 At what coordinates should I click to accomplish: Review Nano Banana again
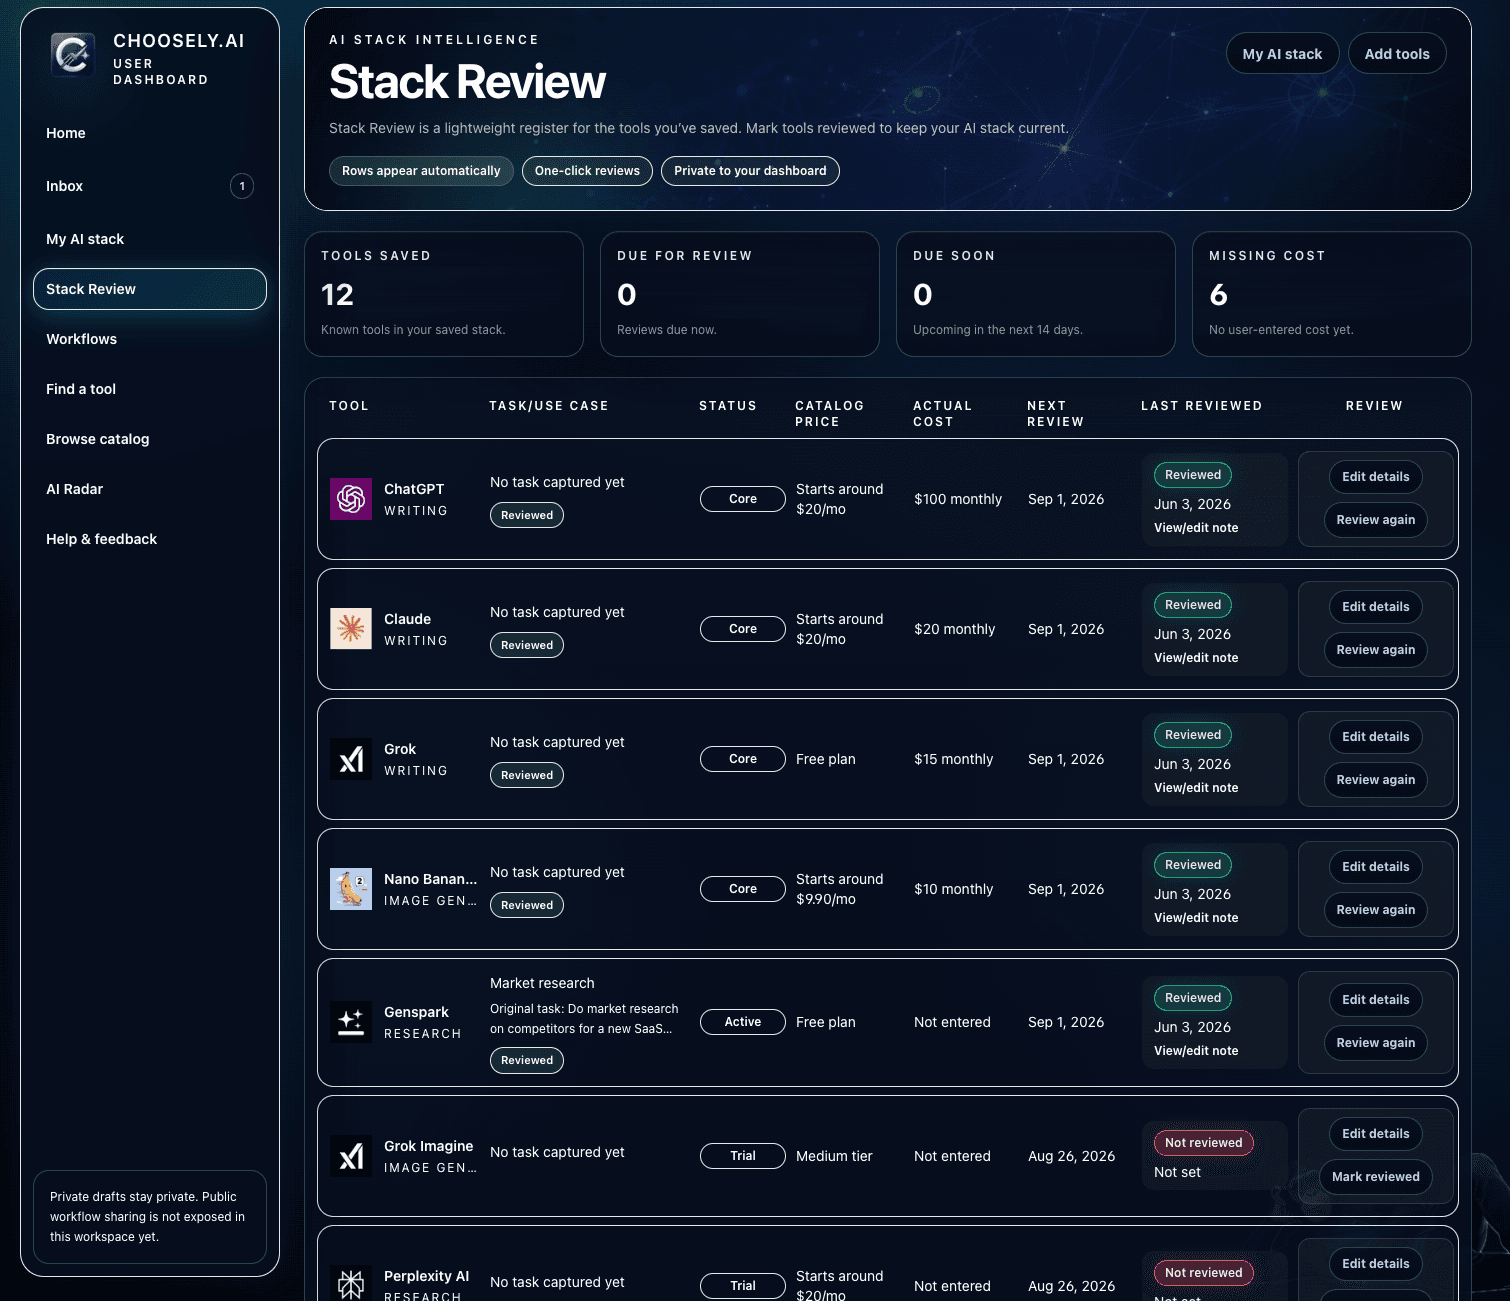pyautogui.click(x=1375, y=910)
